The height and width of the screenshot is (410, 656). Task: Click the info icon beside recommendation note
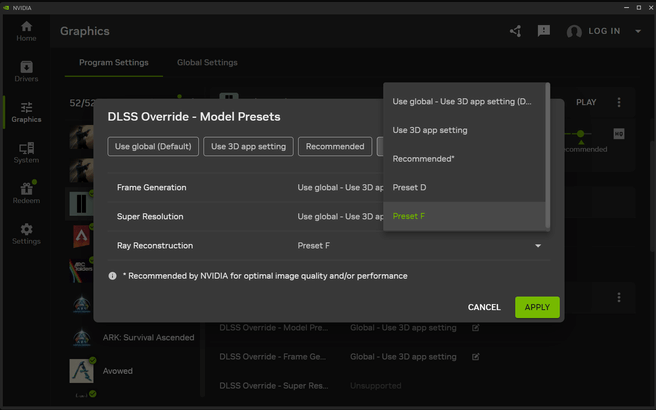point(113,276)
